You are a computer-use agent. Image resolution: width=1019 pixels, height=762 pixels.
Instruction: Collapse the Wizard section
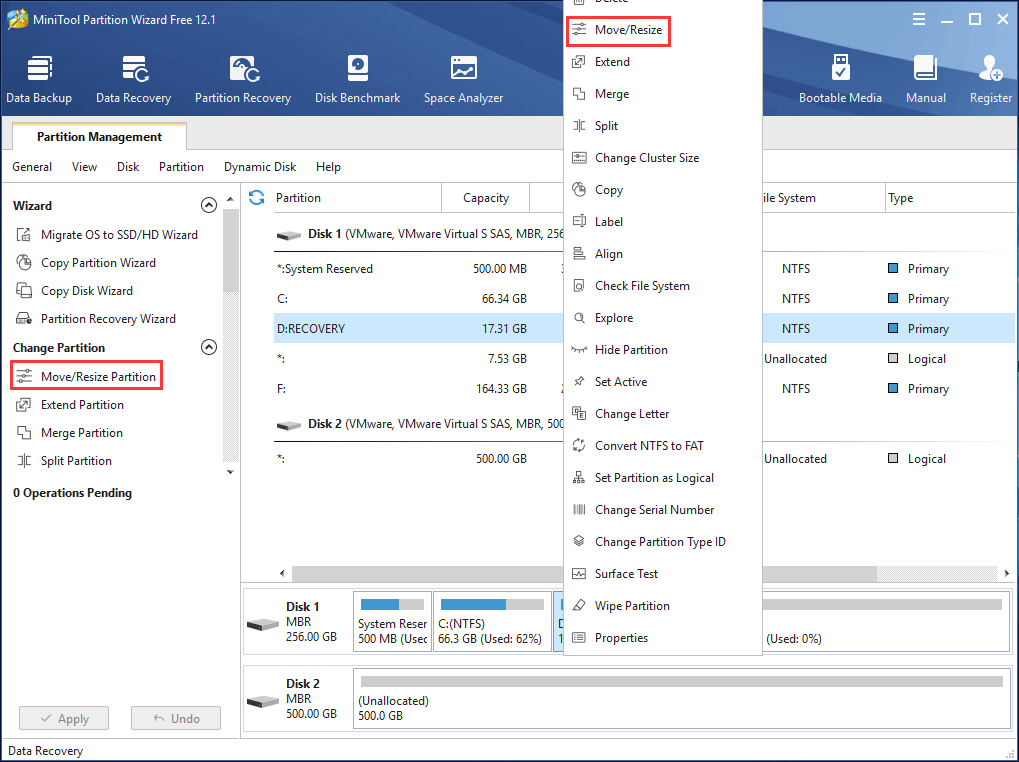coord(209,205)
